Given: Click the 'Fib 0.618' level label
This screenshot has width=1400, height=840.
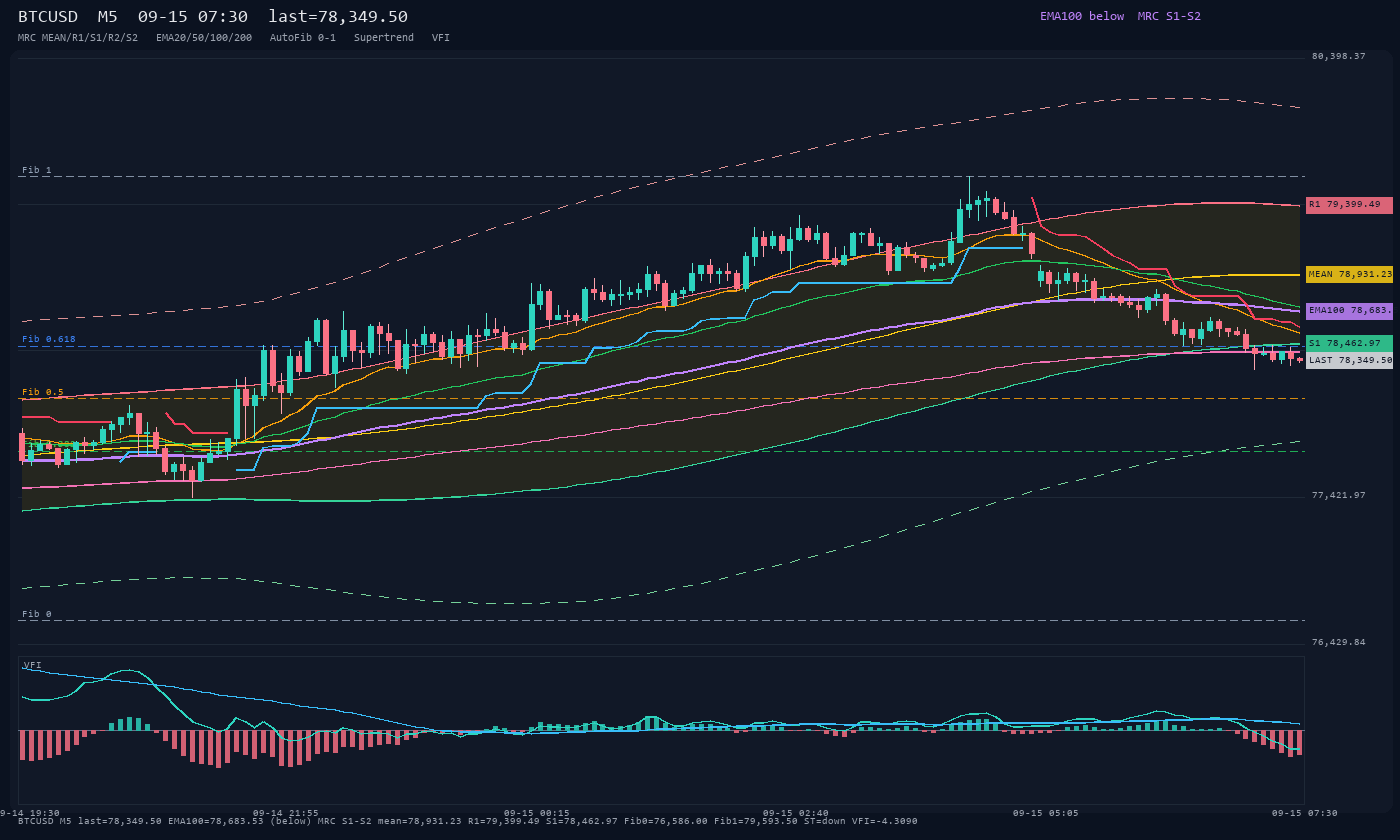Looking at the screenshot, I should [49, 339].
